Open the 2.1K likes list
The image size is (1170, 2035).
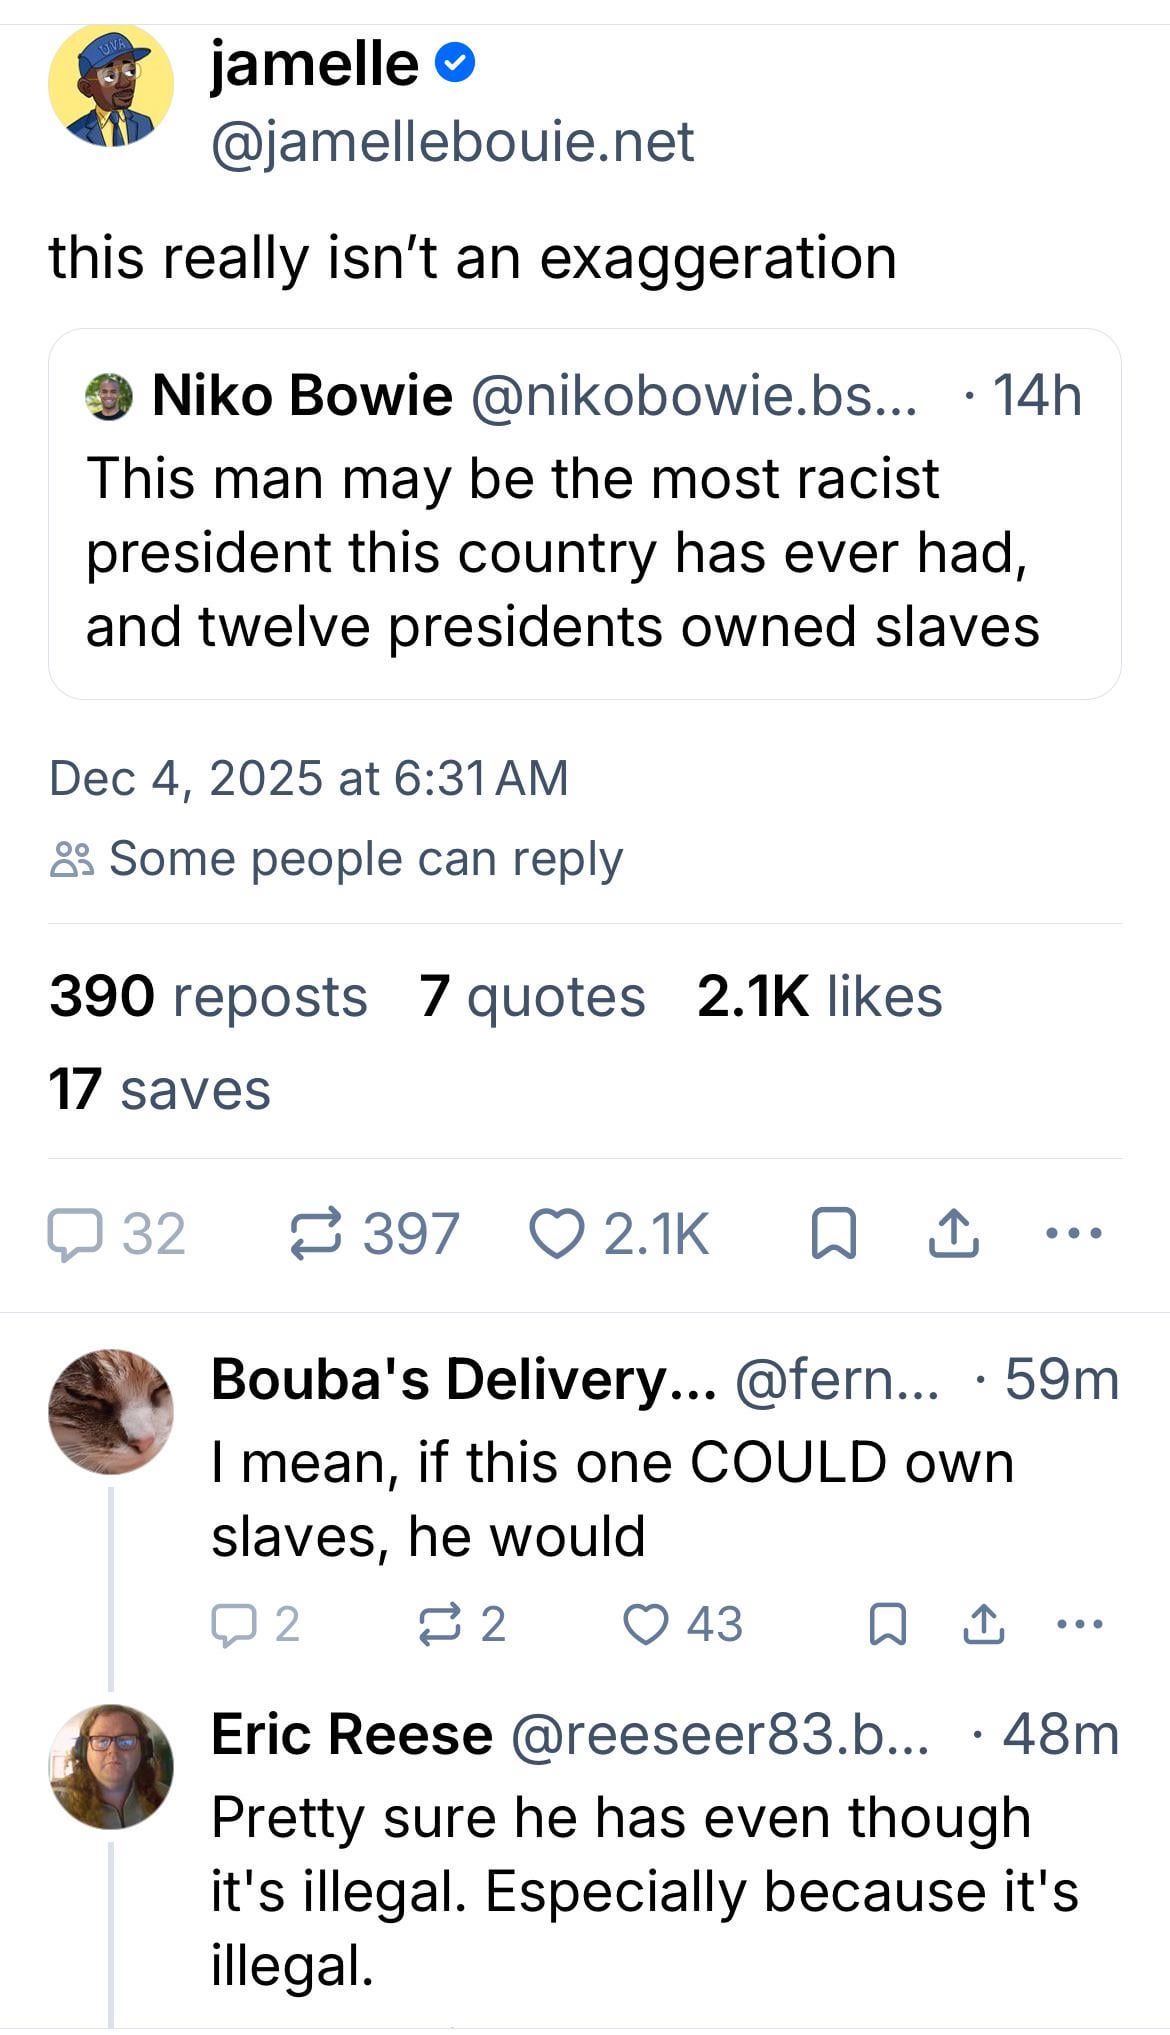click(819, 997)
